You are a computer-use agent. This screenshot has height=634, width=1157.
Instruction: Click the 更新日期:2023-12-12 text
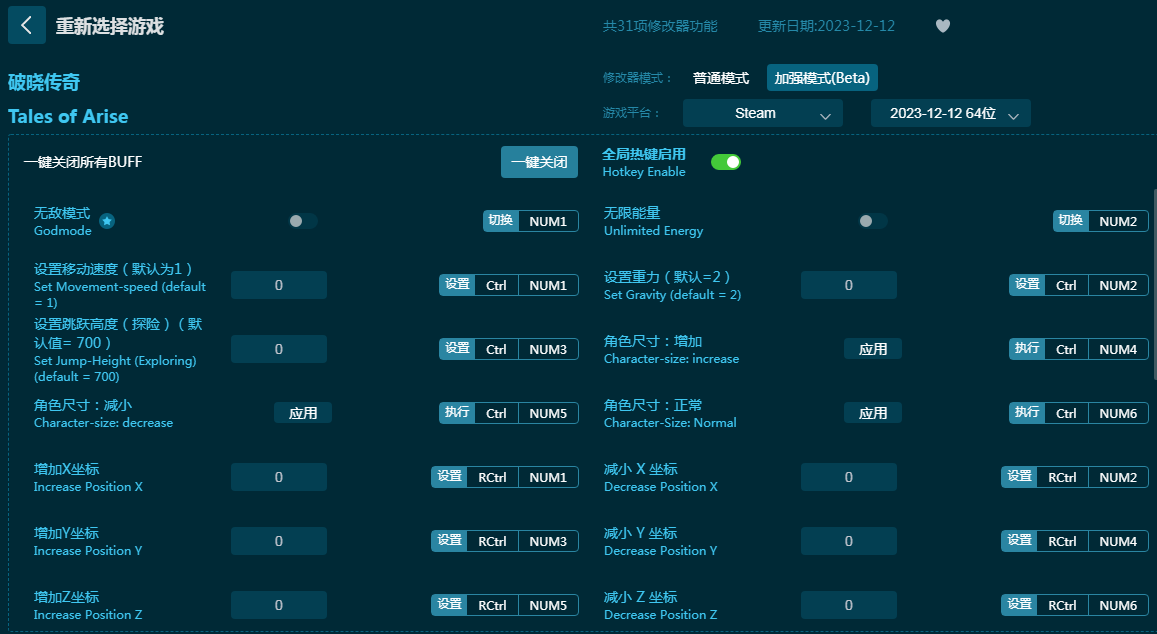[826, 26]
